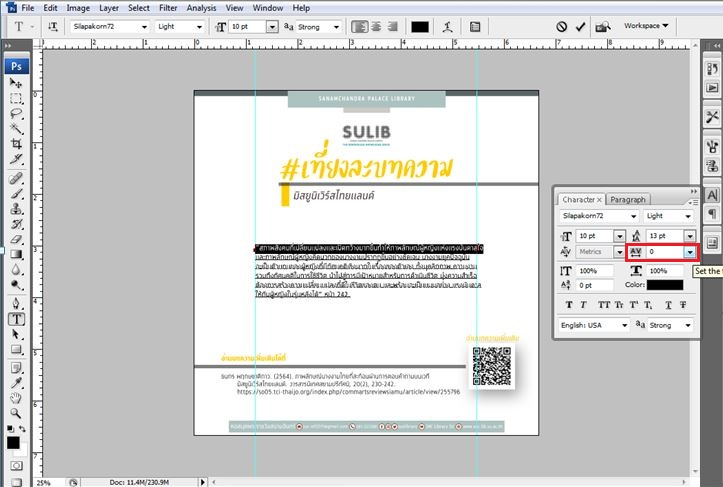723x487 pixels.
Task: Open the File menu
Action: pos(28,8)
